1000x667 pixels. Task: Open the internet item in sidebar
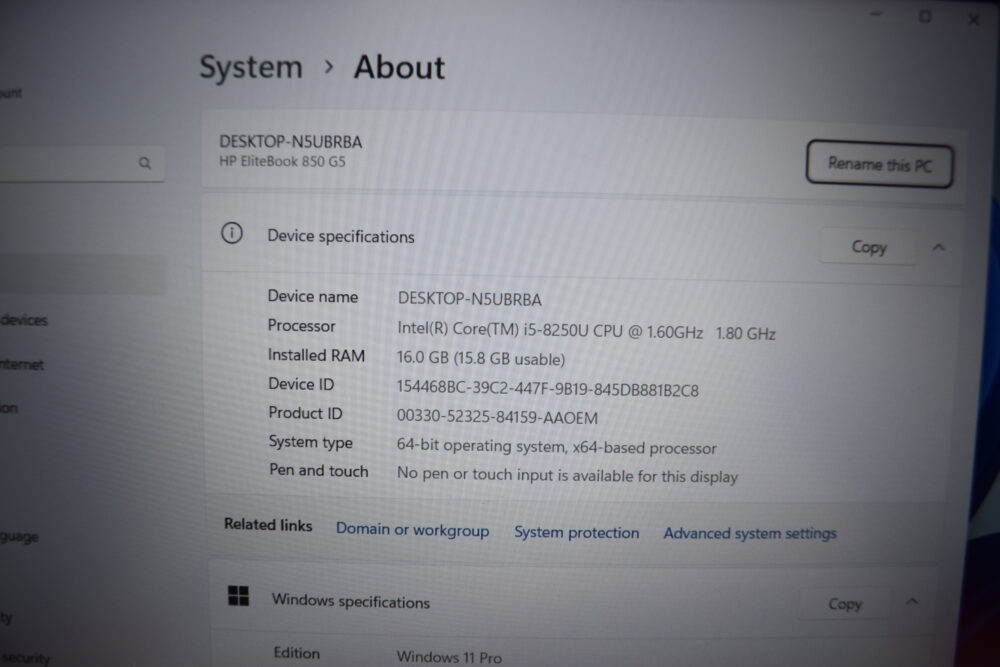(x=22, y=365)
